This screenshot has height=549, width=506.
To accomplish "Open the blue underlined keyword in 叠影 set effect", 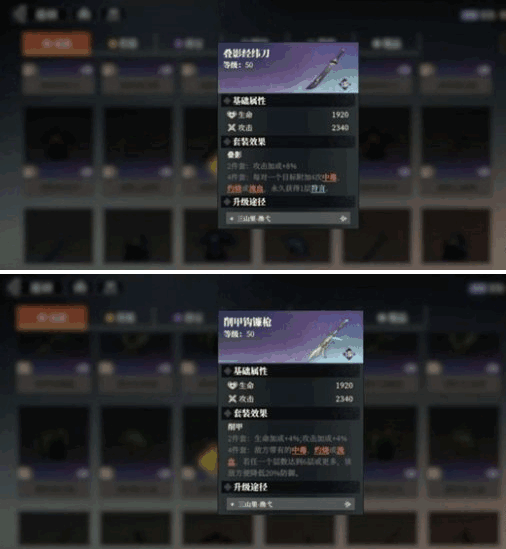I will pyautogui.click(x=318, y=189).
